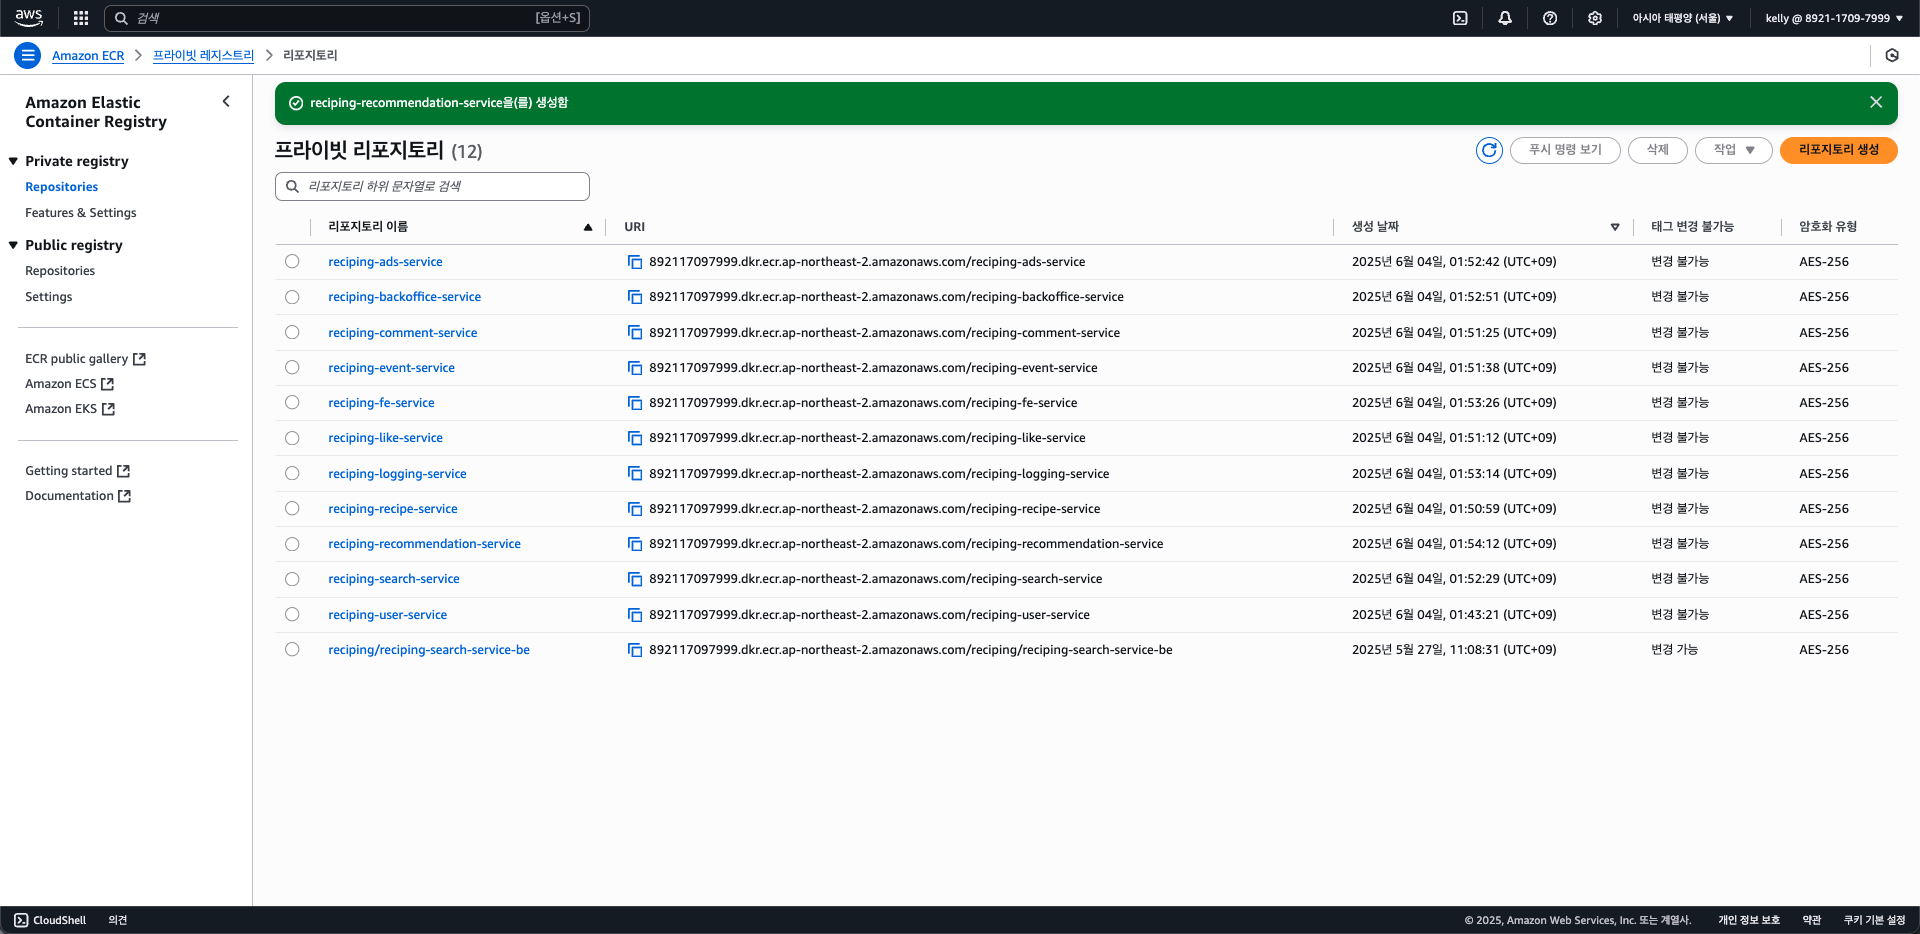Image resolution: width=1920 pixels, height=934 pixels.
Task: Open CloudShell in the footer bar
Action: [50, 920]
